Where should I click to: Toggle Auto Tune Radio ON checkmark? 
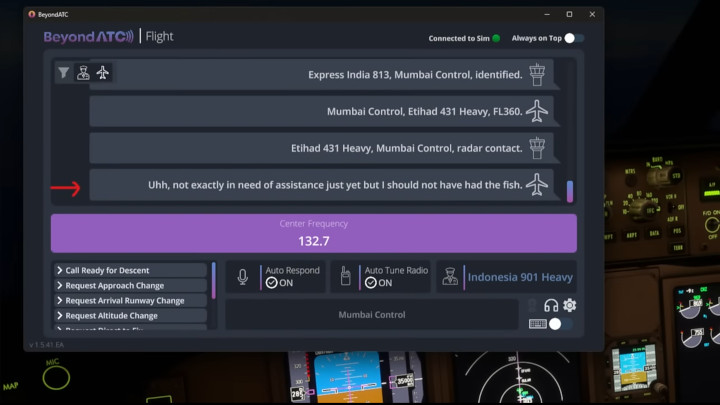coord(371,283)
